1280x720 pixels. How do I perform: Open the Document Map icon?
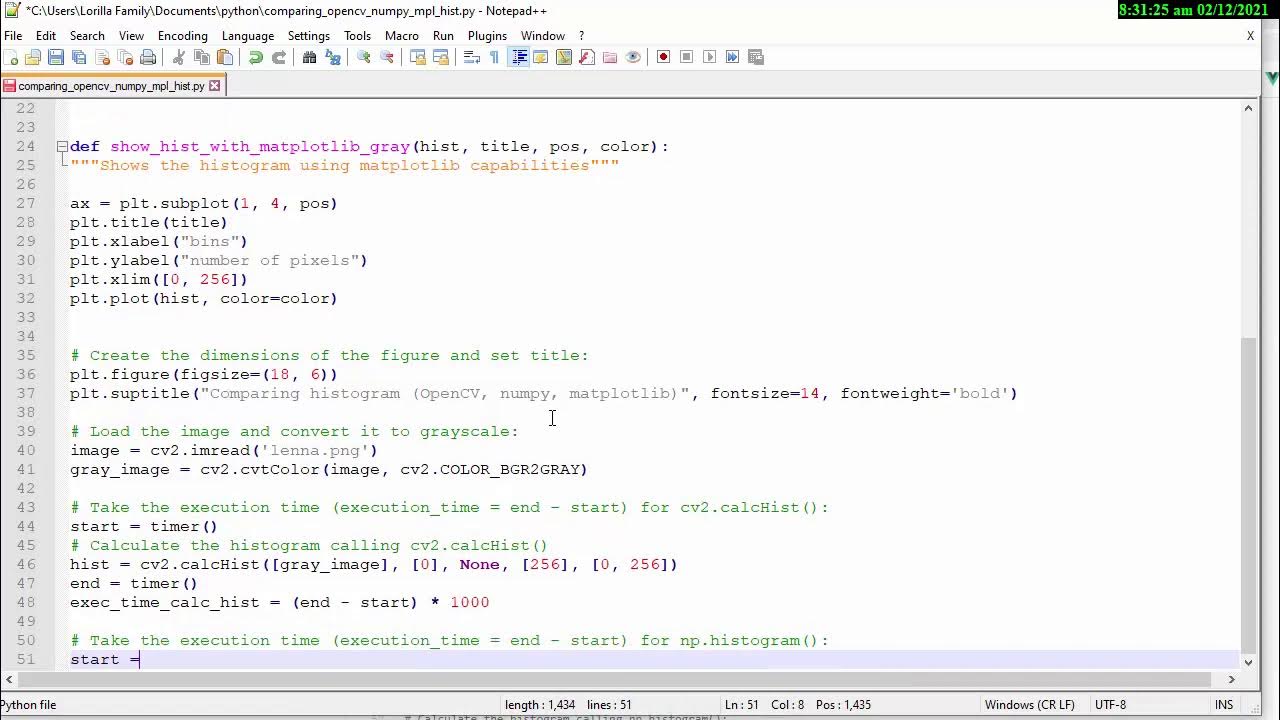click(x=564, y=57)
